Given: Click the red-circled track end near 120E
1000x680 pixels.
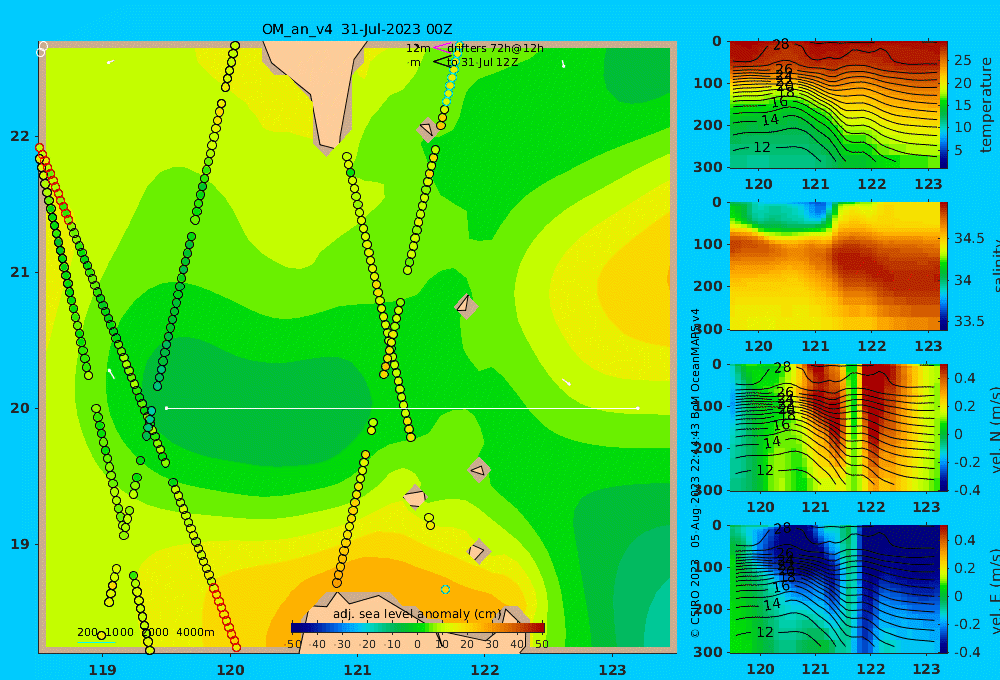Looking at the screenshot, I should [x=236, y=647].
